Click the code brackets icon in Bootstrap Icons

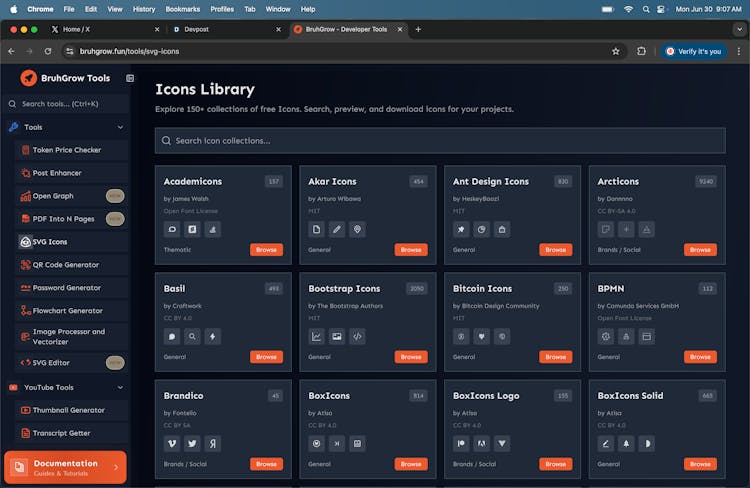pyautogui.click(x=357, y=336)
